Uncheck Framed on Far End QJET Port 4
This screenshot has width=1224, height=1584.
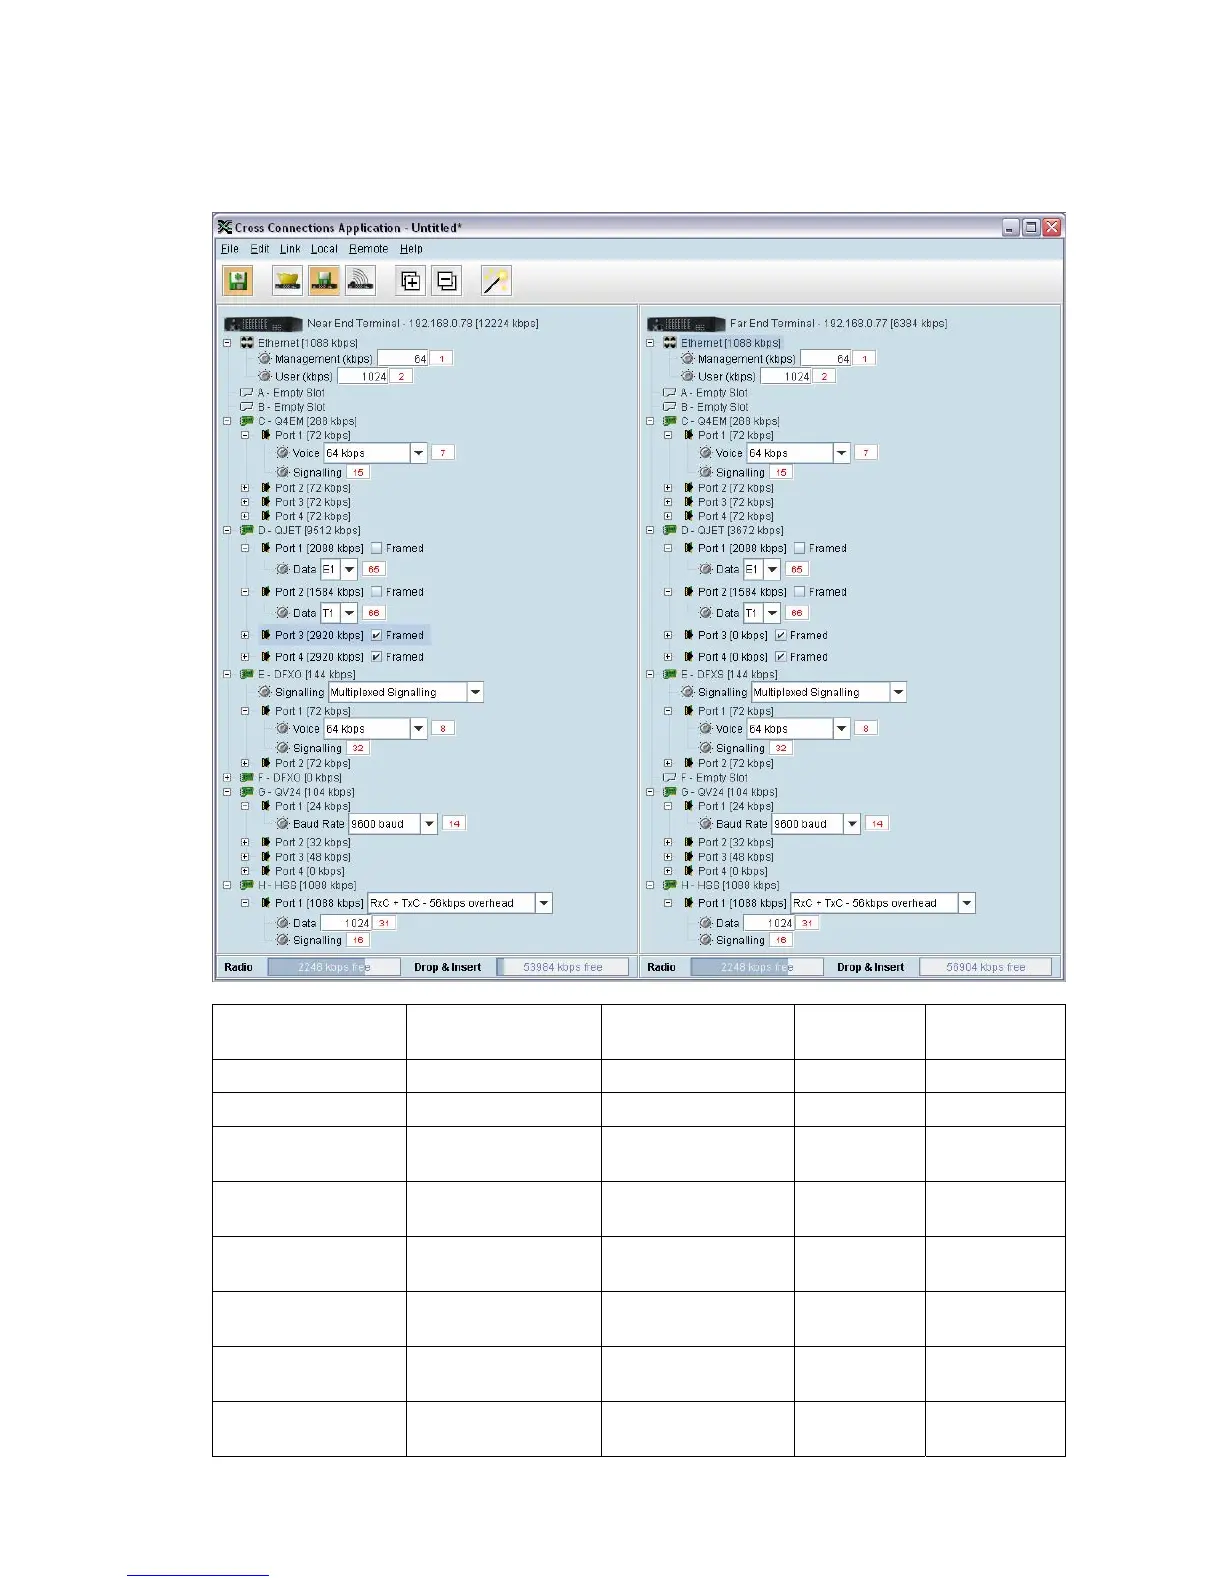click(781, 657)
